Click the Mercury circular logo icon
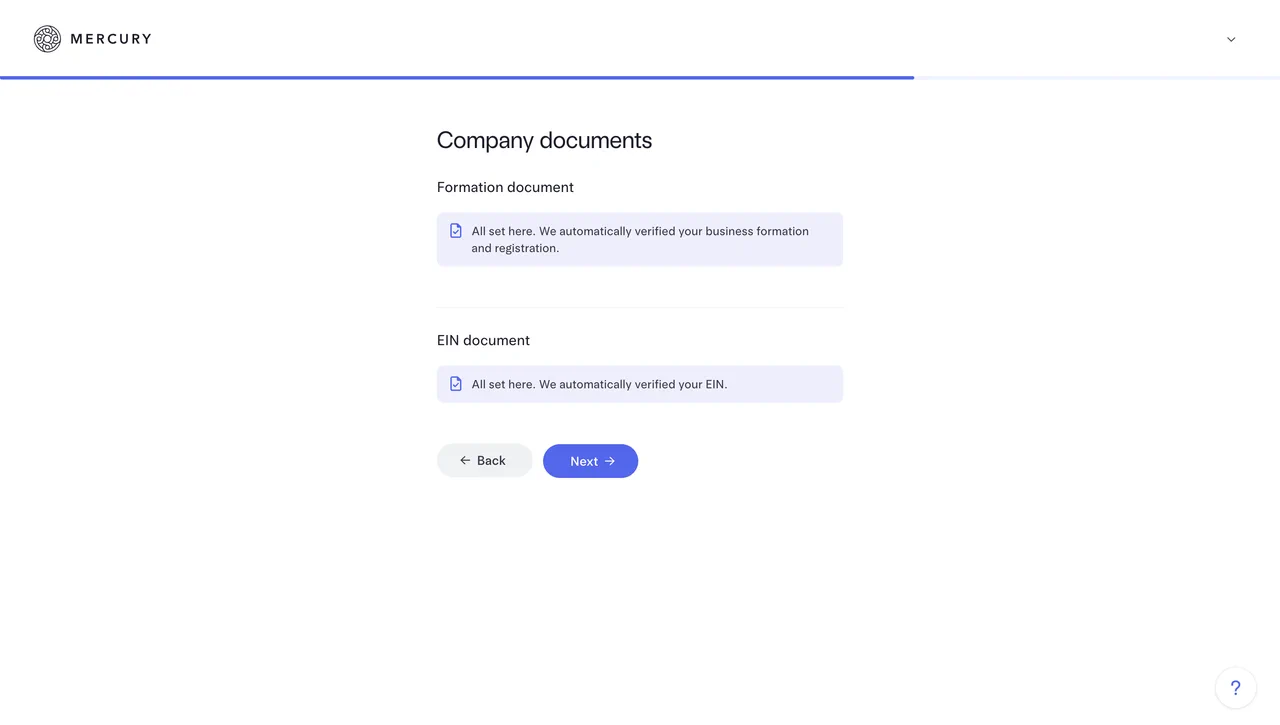Viewport: 1280px width, 725px height. click(x=47, y=39)
